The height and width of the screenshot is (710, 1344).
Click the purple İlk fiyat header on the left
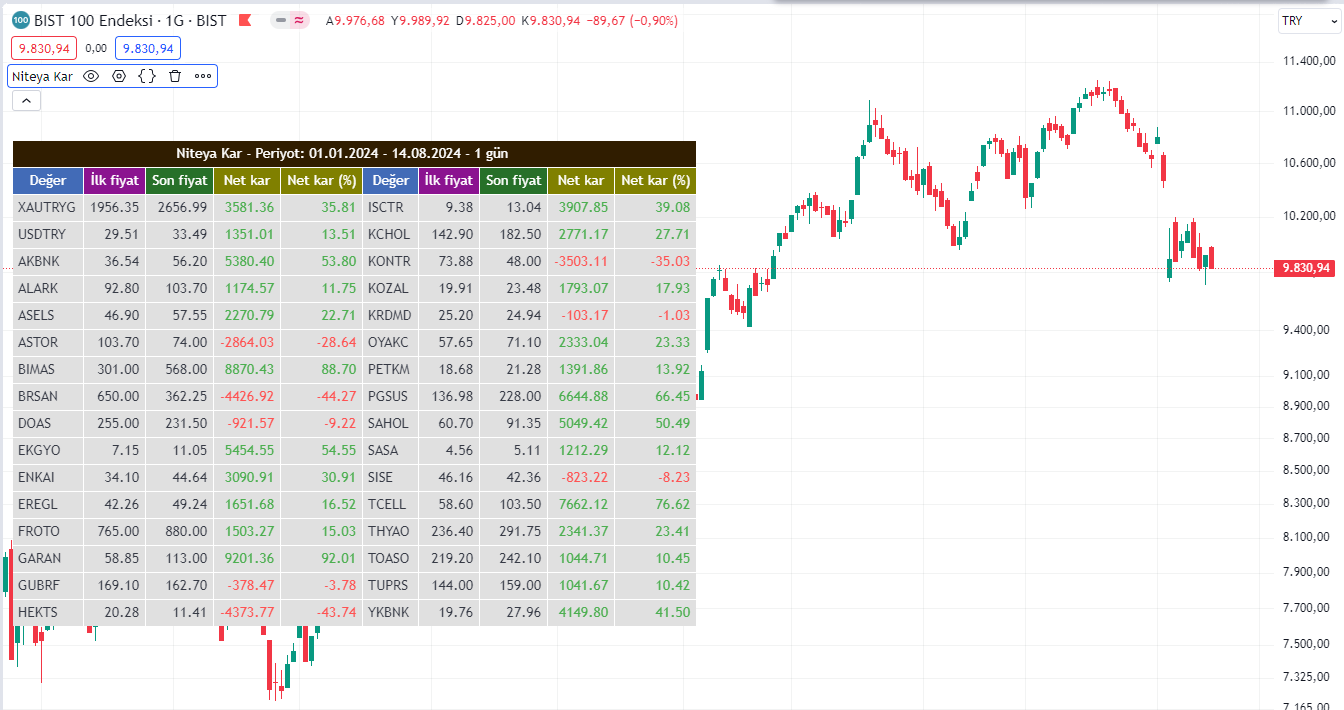pyautogui.click(x=114, y=181)
